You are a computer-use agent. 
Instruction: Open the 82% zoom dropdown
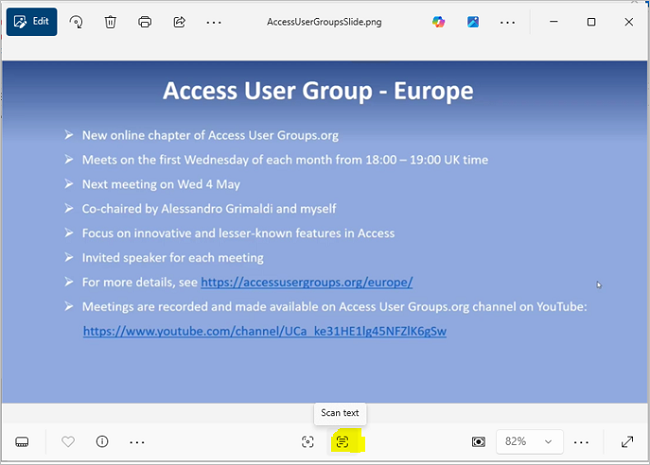(529, 442)
